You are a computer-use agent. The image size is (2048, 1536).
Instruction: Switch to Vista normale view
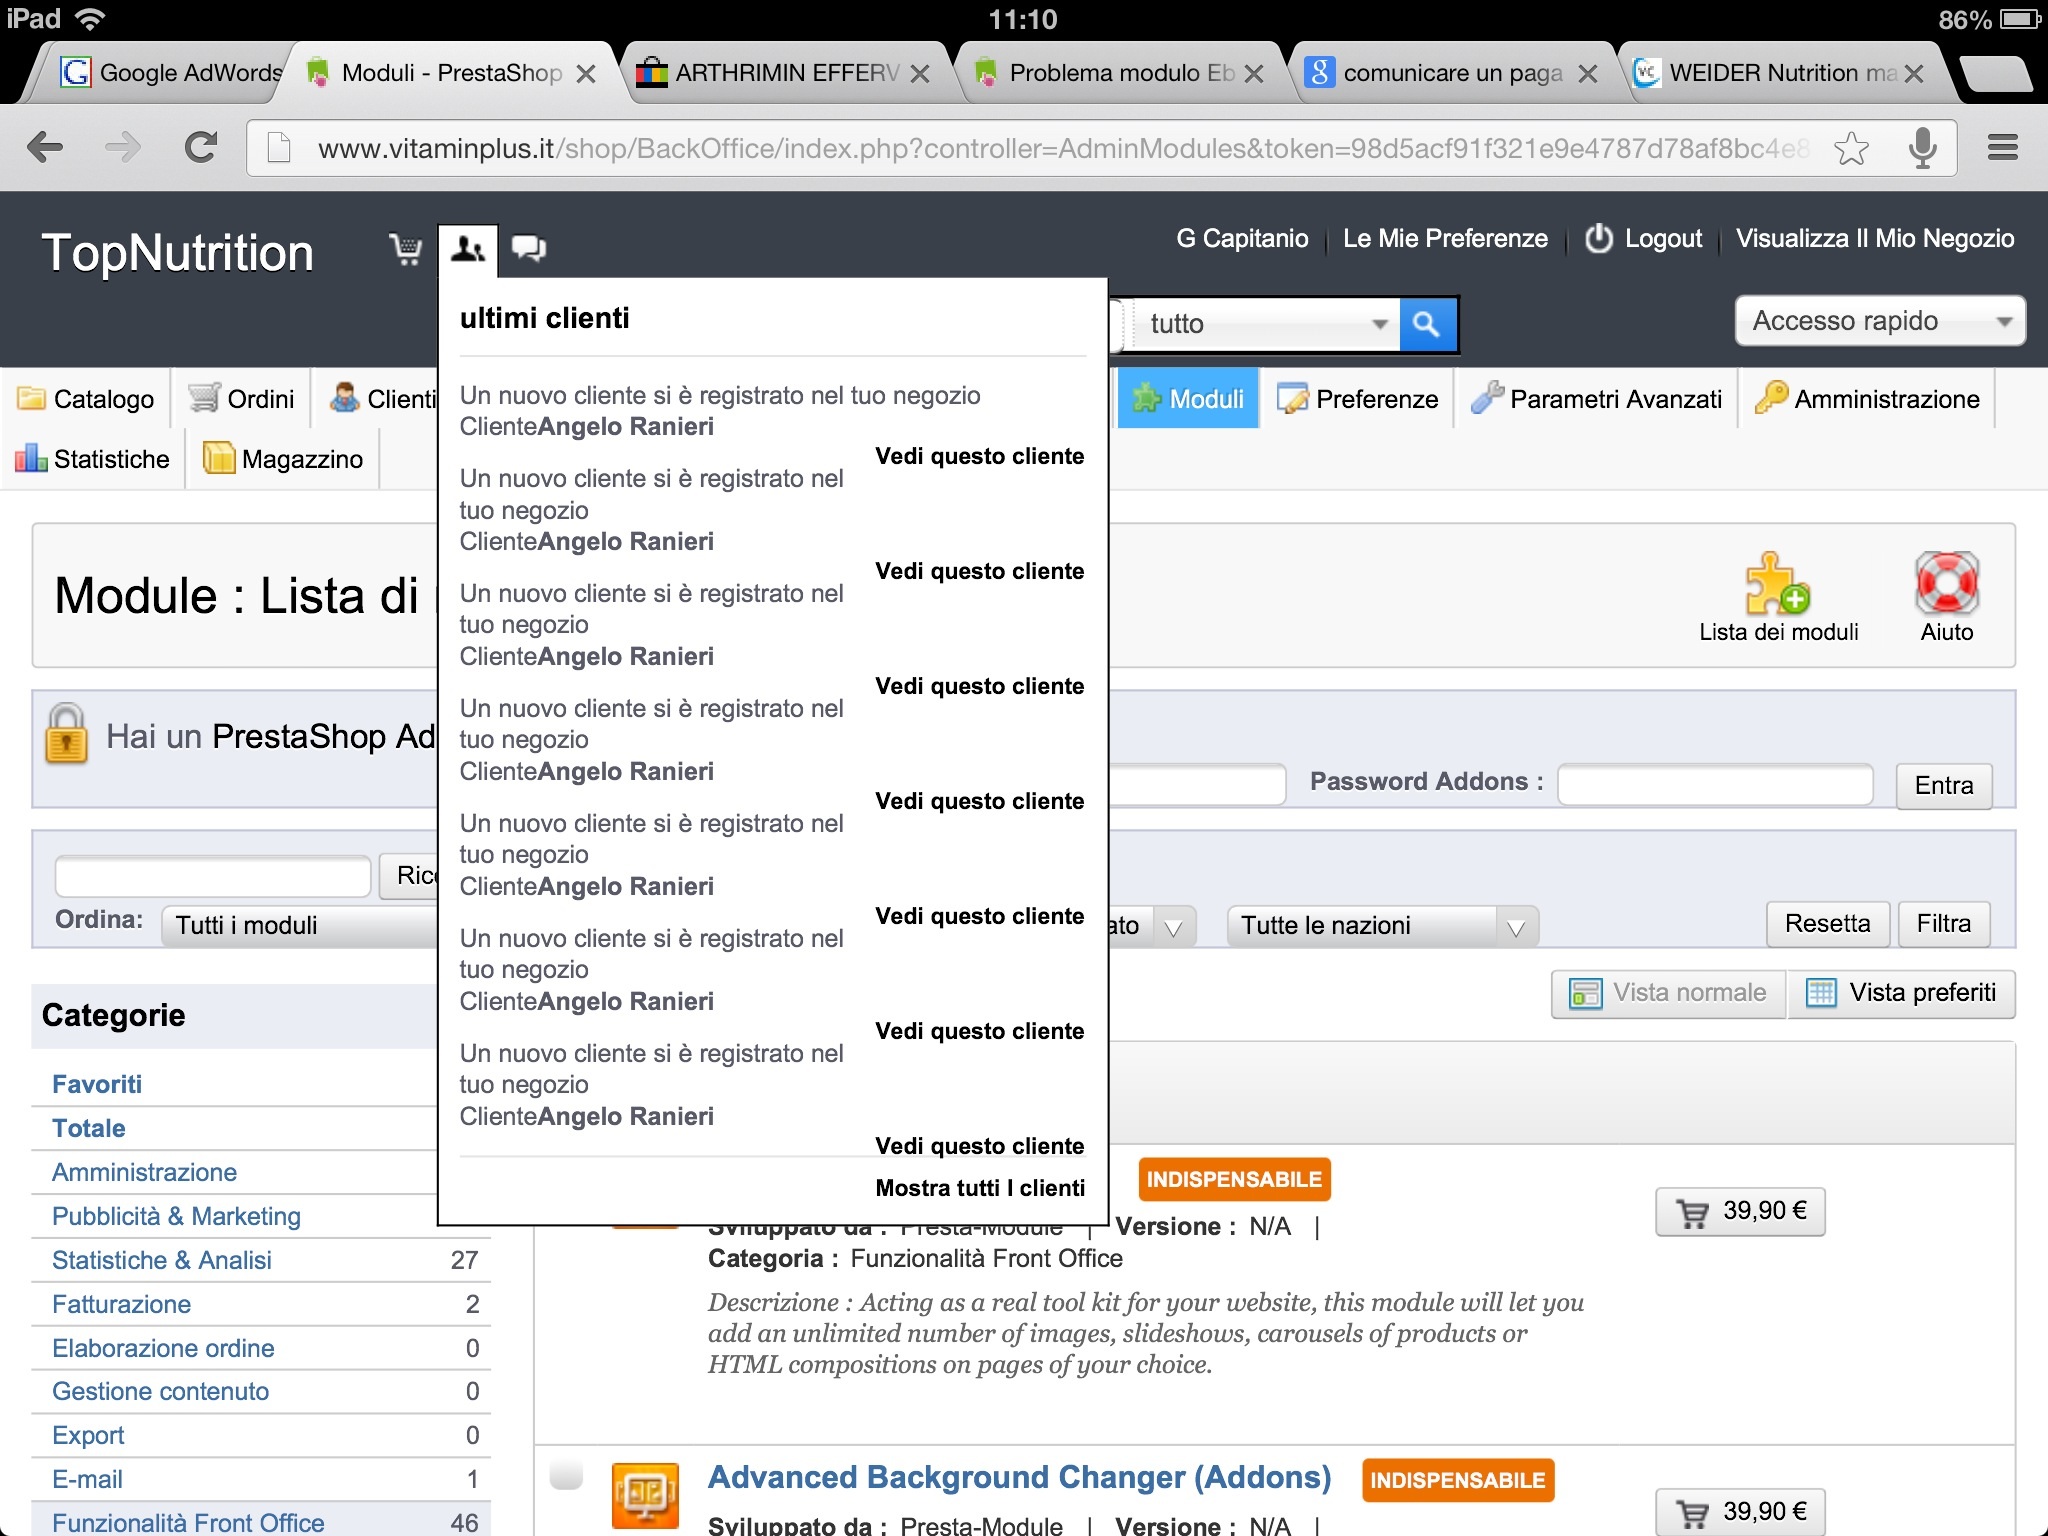(x=1669, y=993)
